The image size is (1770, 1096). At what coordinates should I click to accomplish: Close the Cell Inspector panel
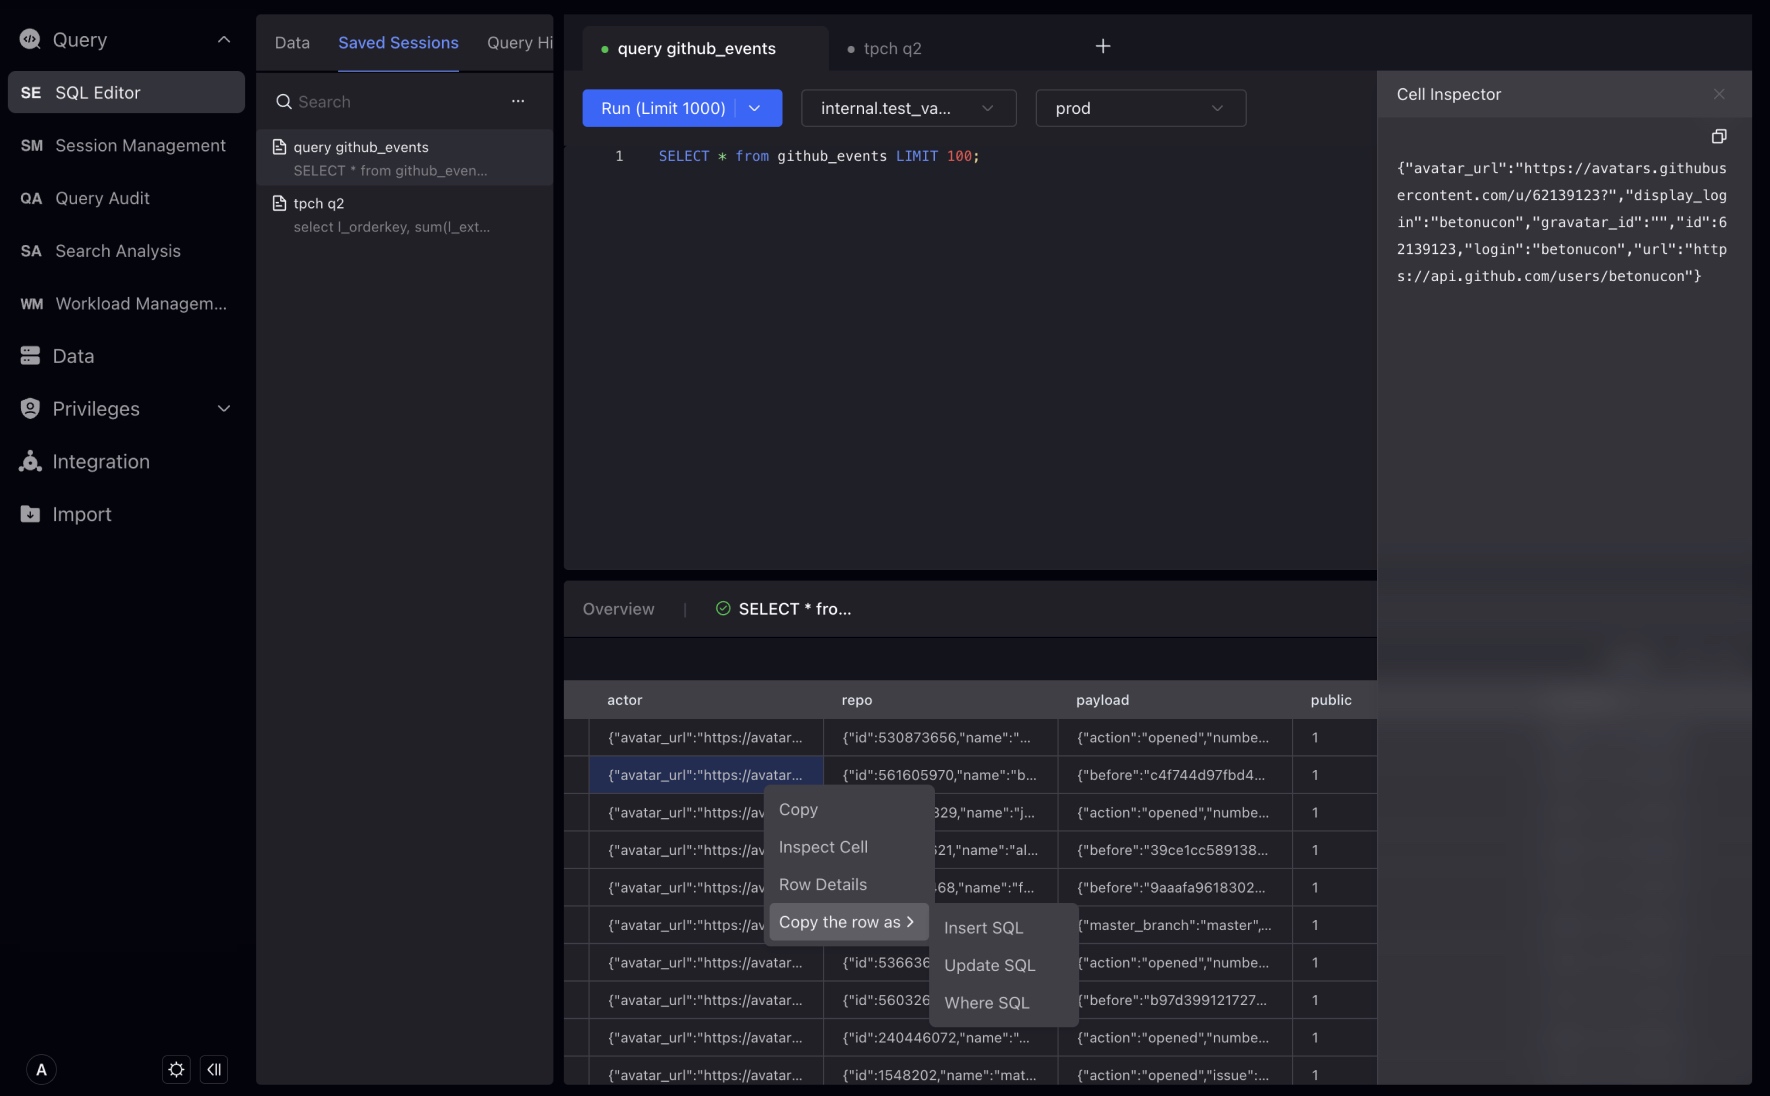point(1719,94)
